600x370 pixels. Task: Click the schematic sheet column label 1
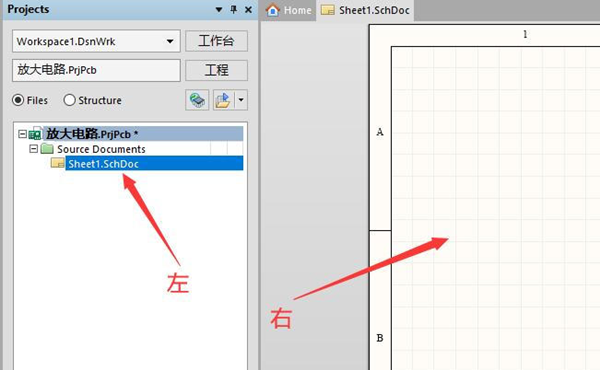click(525, 34)
